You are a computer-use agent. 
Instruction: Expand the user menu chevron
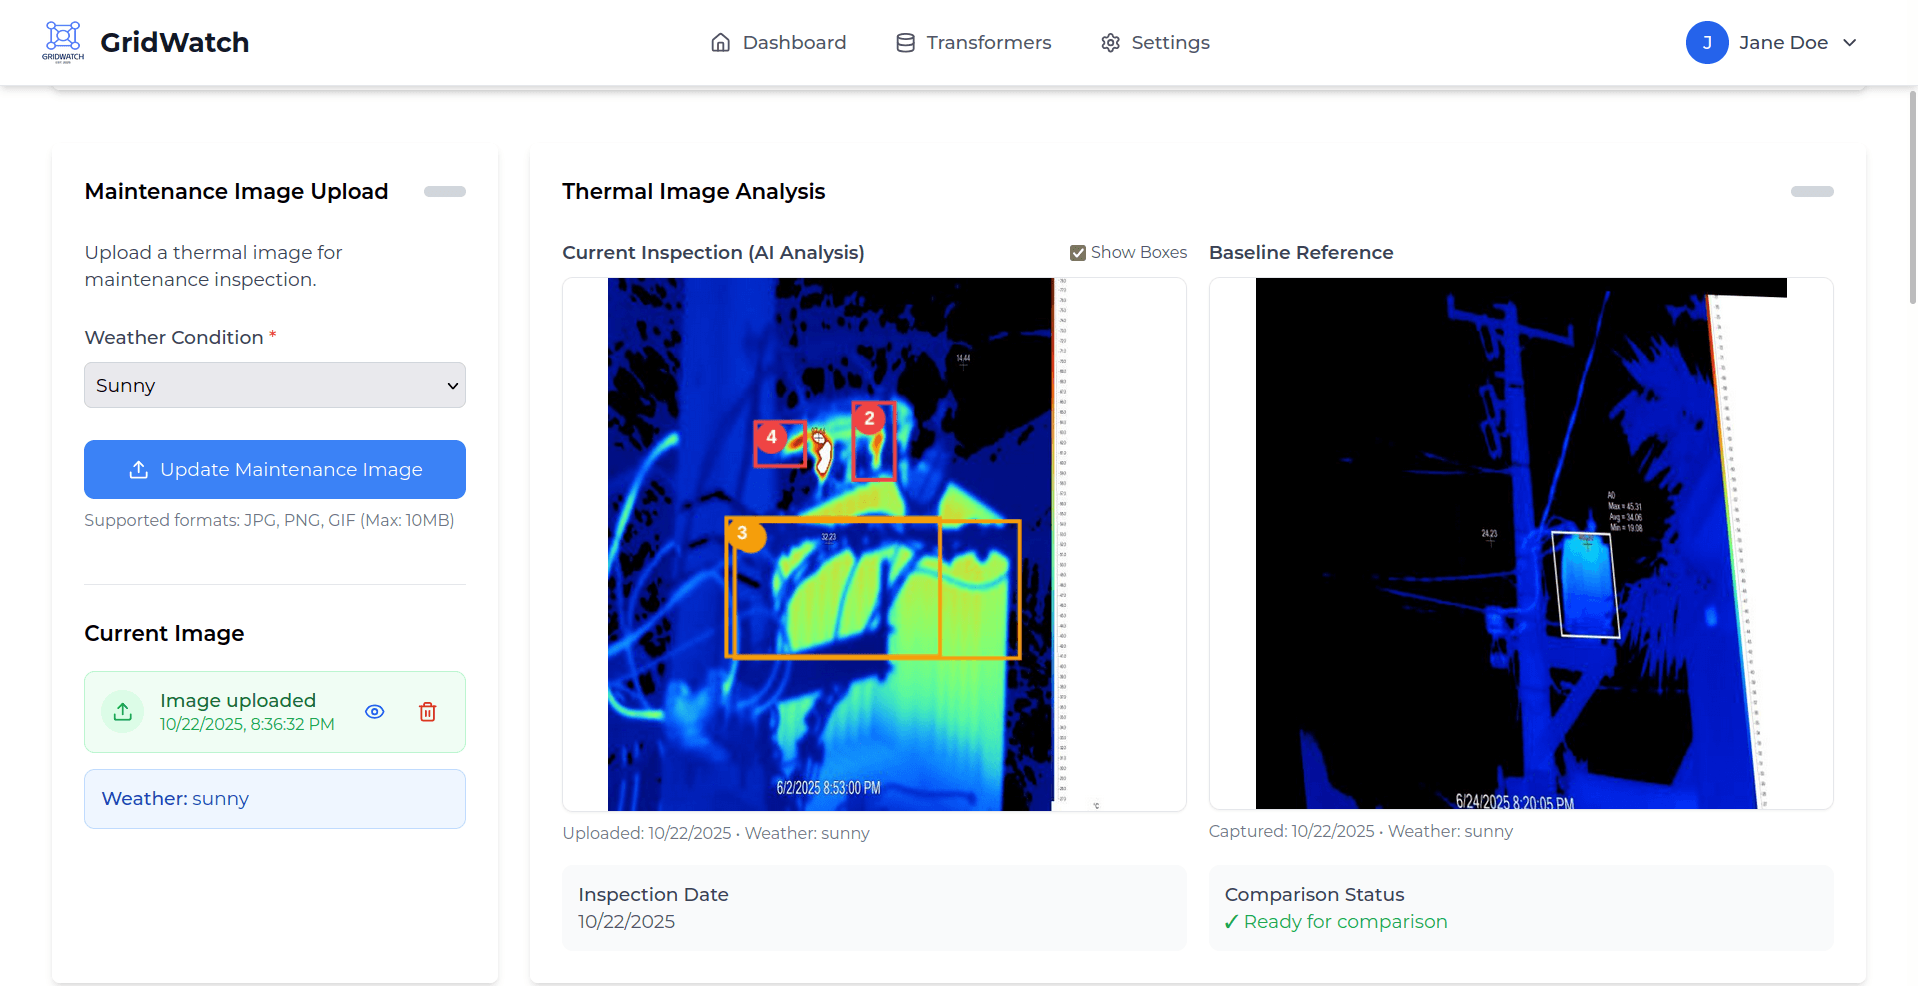coord(1850,43)
